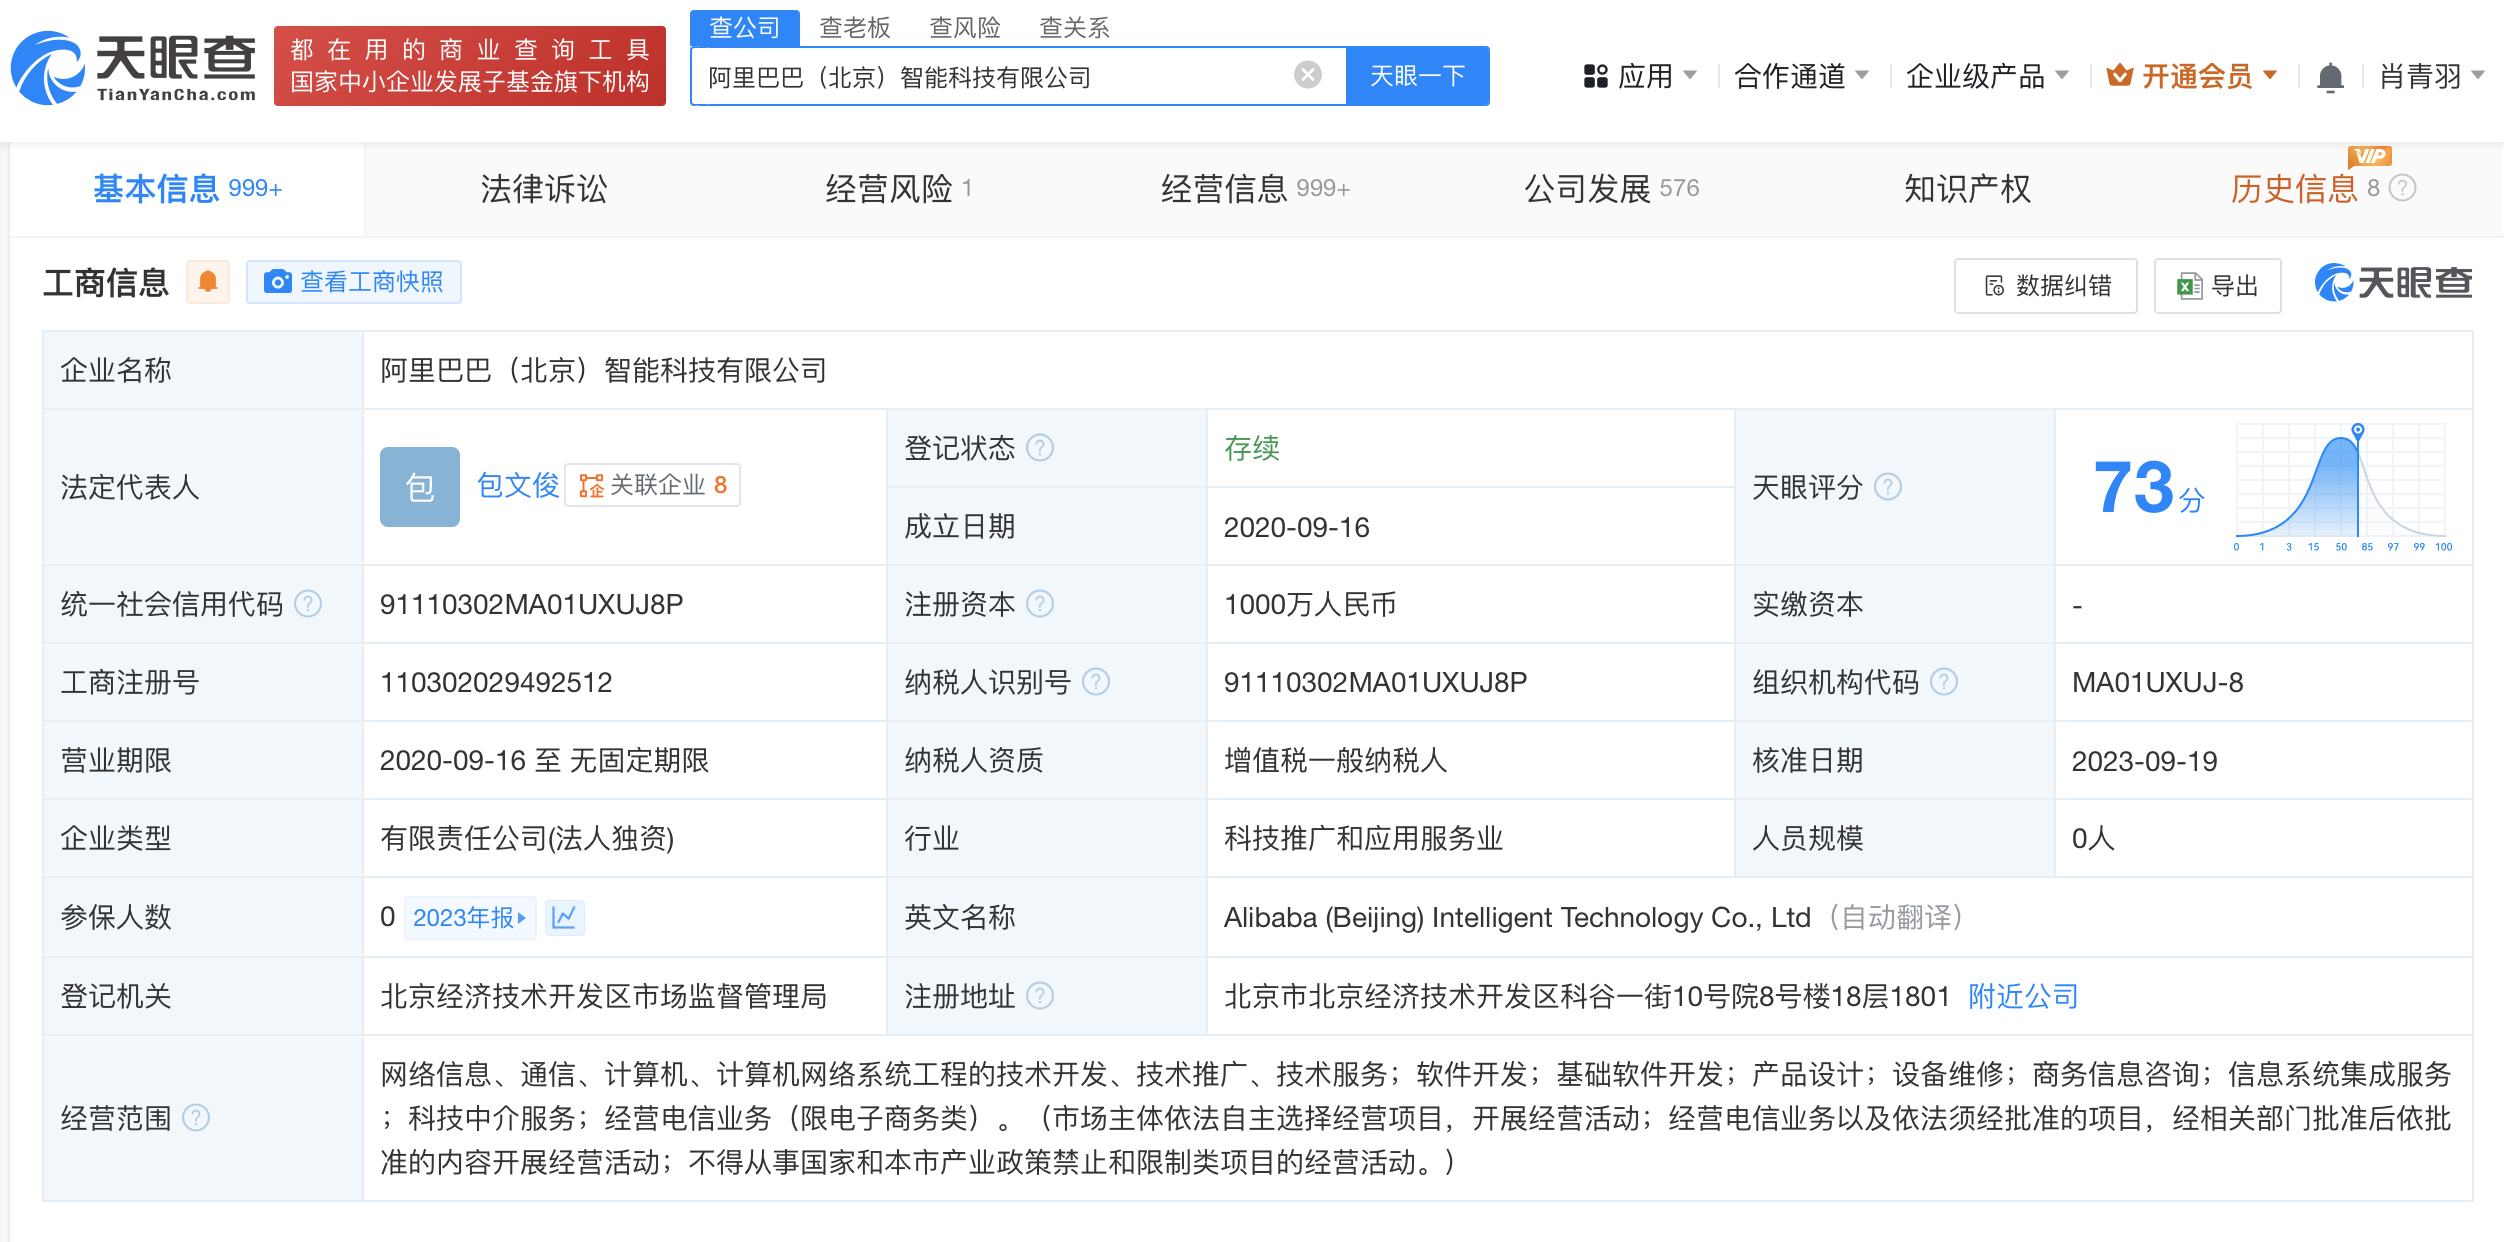Click the help icon beside 历史信息
2504x1242 pixels.
click(x=2402, y=188)
